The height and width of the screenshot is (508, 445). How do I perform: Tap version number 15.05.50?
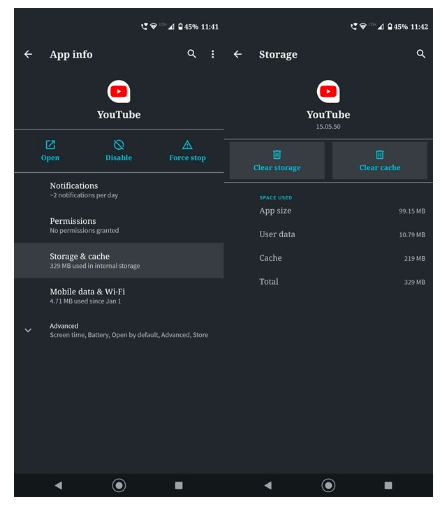click(x=328, y=127)
